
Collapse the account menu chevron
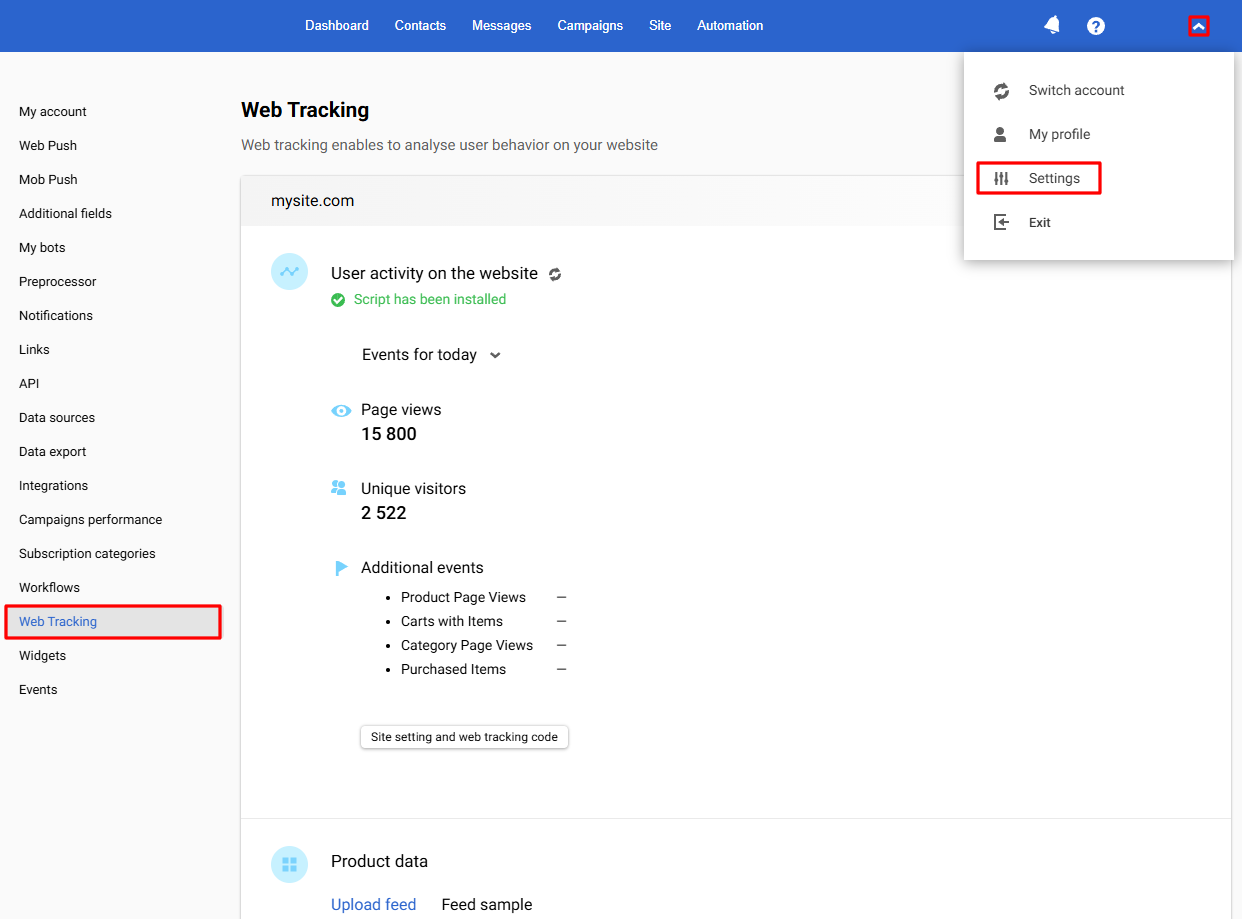1199,26
